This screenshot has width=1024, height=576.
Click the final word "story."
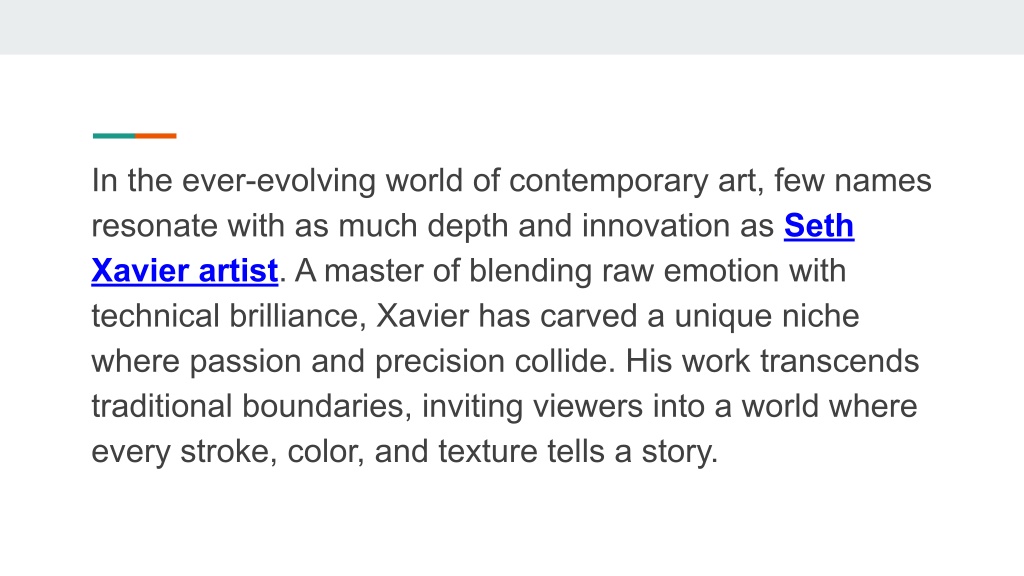(680, 452)
